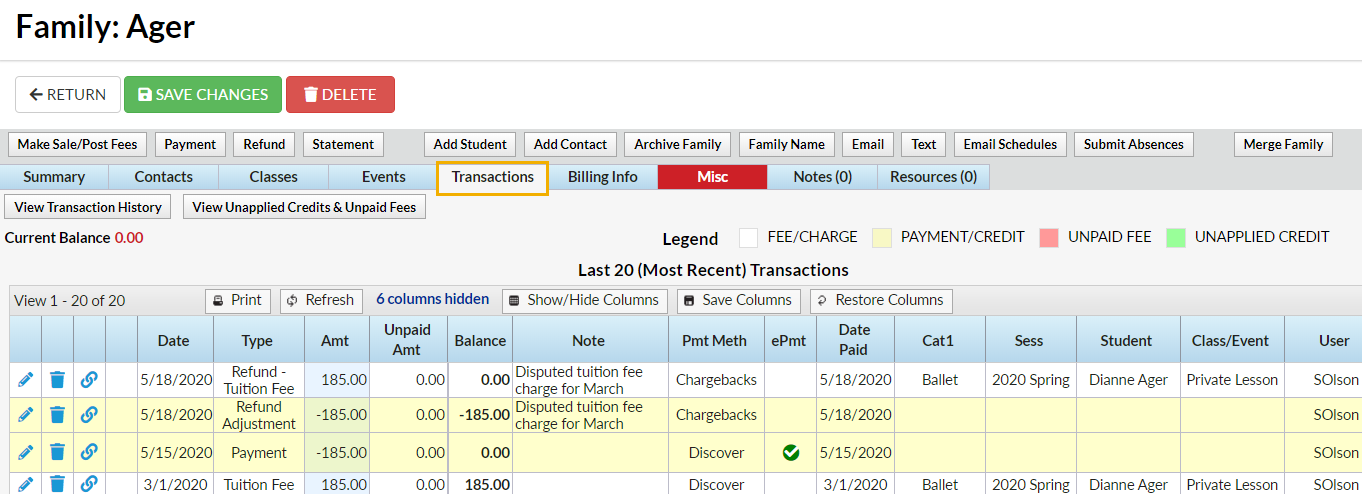Archive Family button
This screenshot has height=494, width=1362.
[x=678, y=144]
